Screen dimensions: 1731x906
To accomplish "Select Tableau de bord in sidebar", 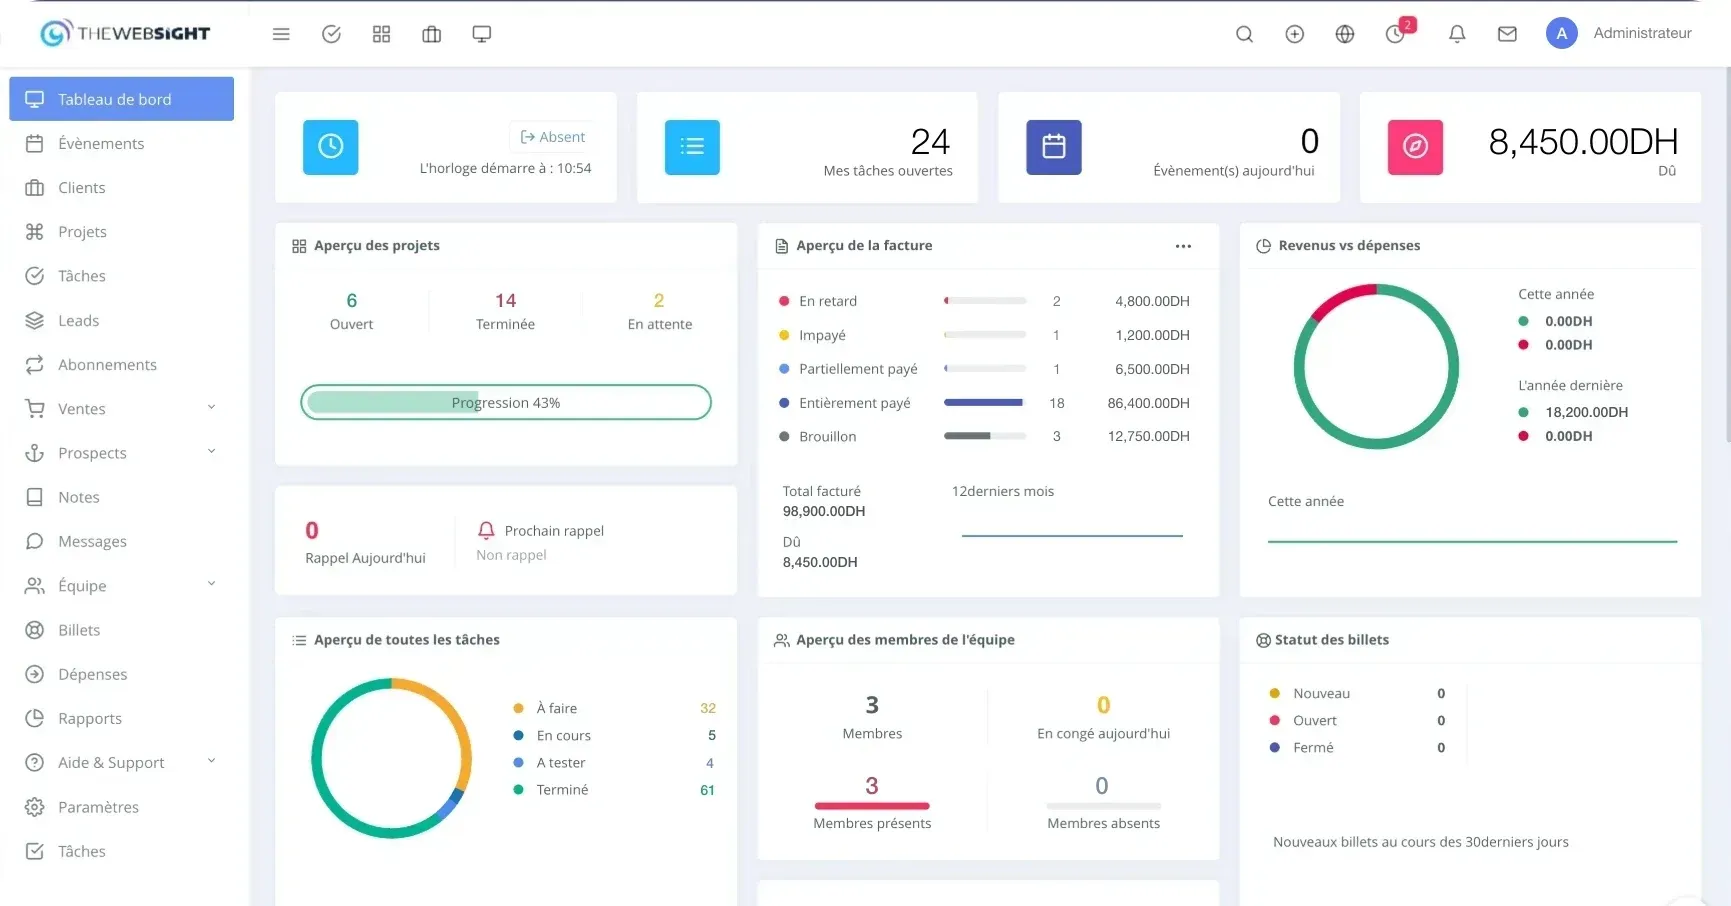I will (x=122, y=99).
